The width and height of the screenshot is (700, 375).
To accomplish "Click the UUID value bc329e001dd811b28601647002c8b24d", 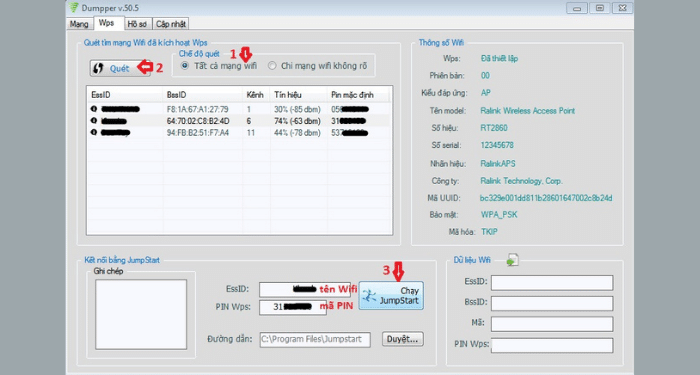I will point(546,198).
